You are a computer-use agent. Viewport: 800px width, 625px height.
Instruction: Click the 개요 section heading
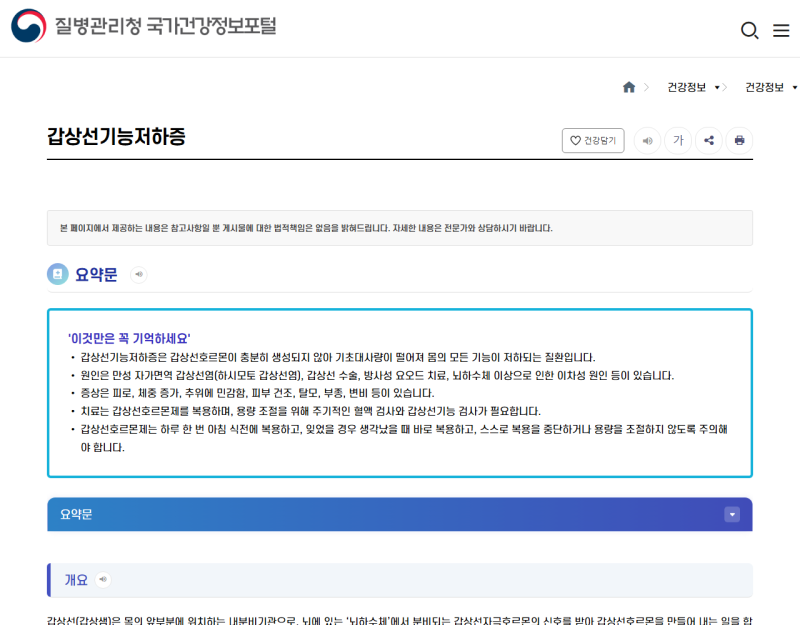coord(76,580)
